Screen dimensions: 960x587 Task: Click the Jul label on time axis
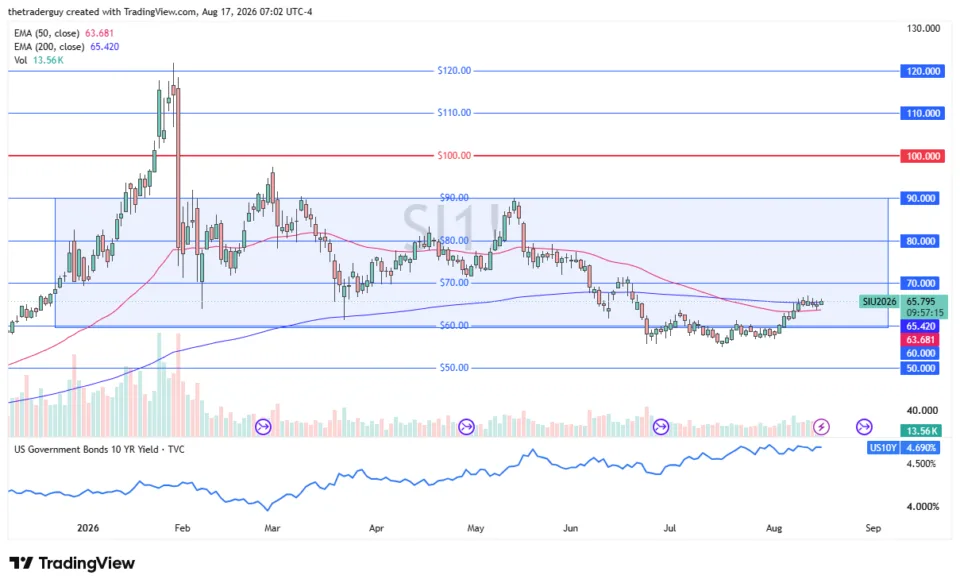tap(670, 528)
